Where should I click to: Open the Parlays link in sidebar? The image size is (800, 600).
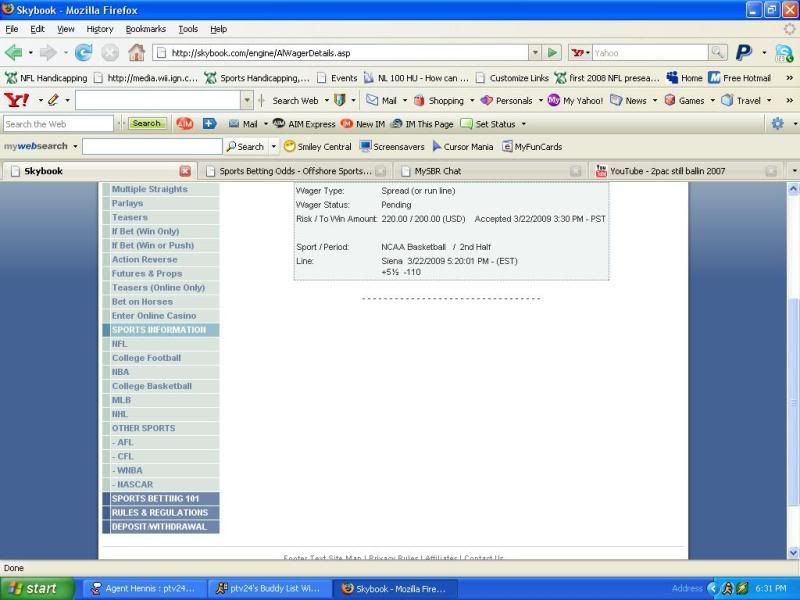click(128, 203)
